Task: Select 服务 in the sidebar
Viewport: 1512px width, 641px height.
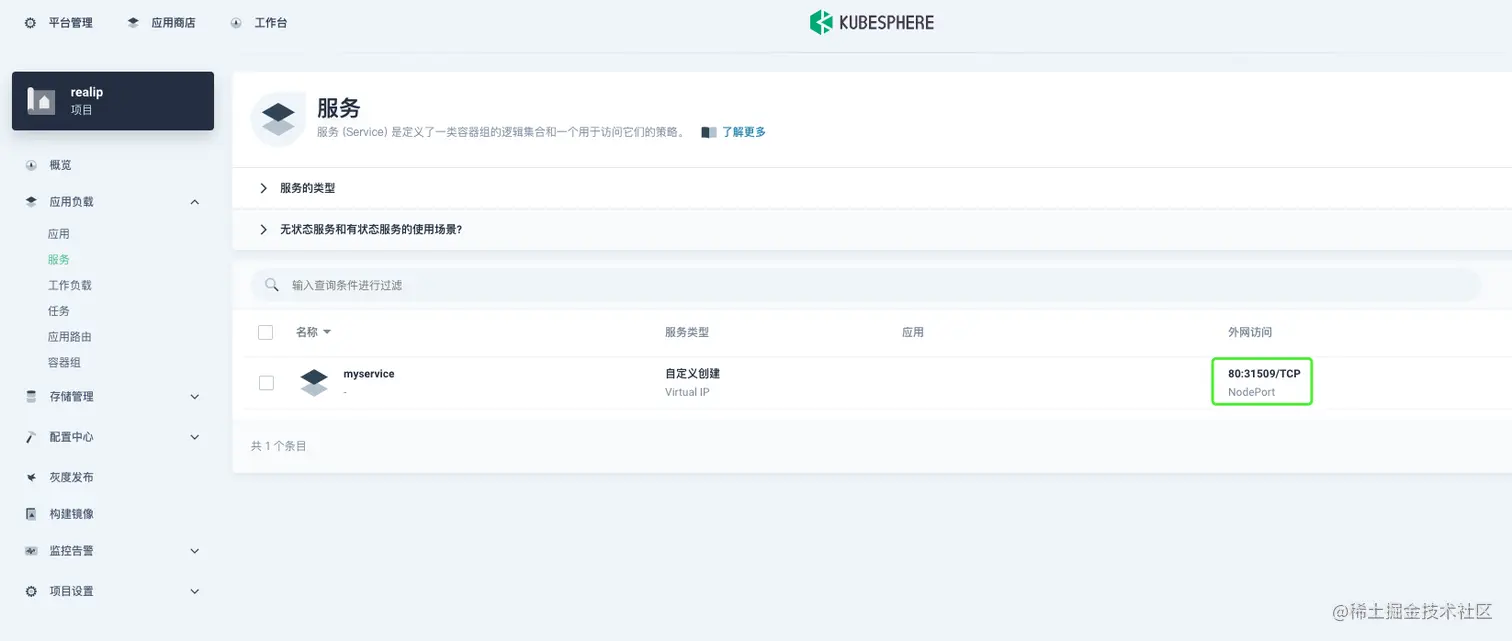Action: click(x=59, y=260)
